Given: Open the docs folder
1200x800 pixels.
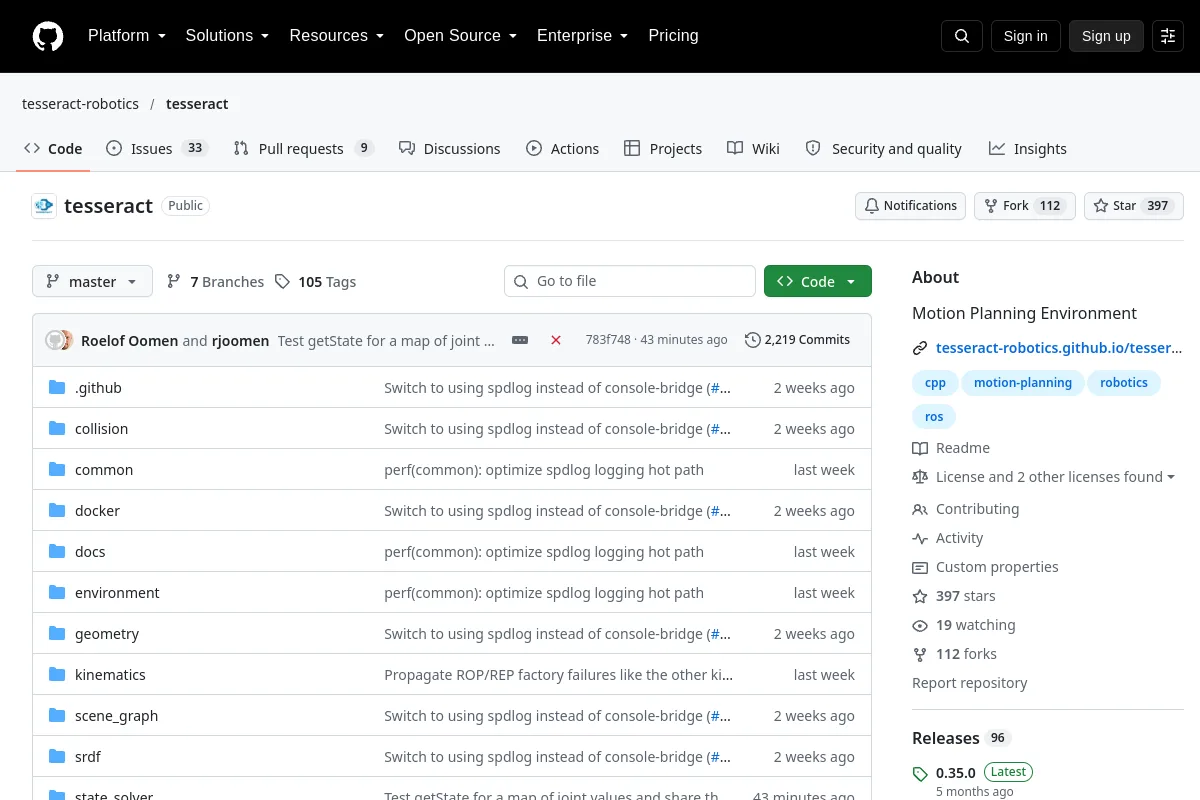Looking at the screenshot, I should click(x=90, y=552).
